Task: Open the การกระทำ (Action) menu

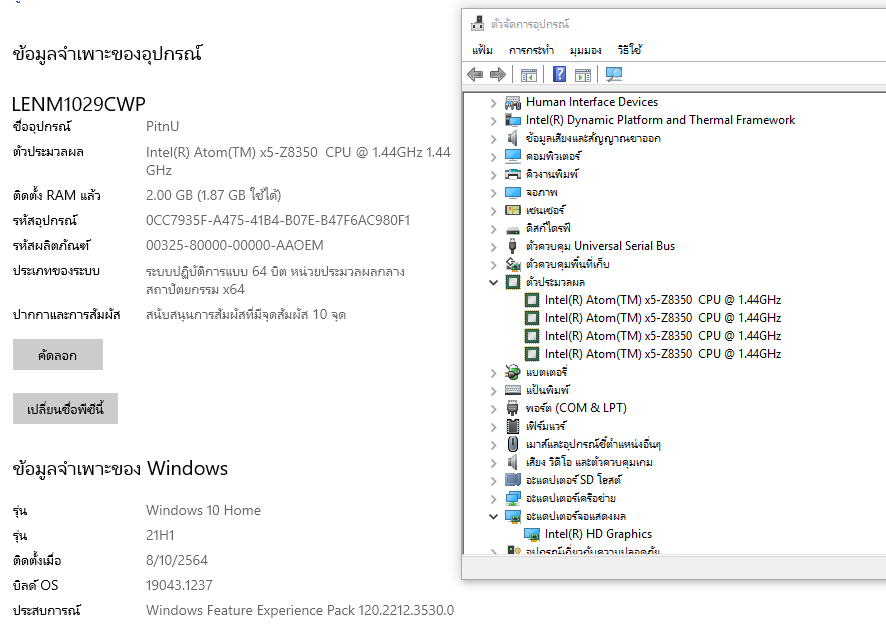Action: tap(531, 50)
